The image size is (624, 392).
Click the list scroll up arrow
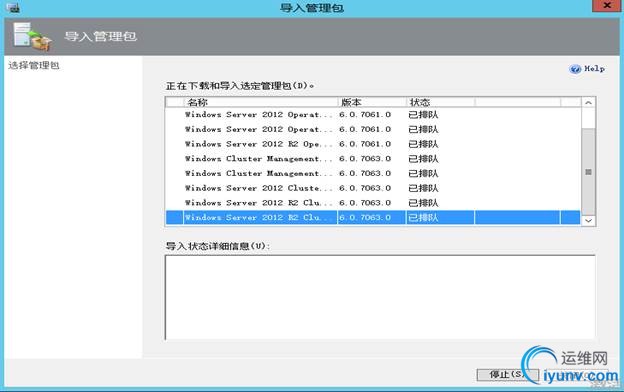click(x=588, y=103)
